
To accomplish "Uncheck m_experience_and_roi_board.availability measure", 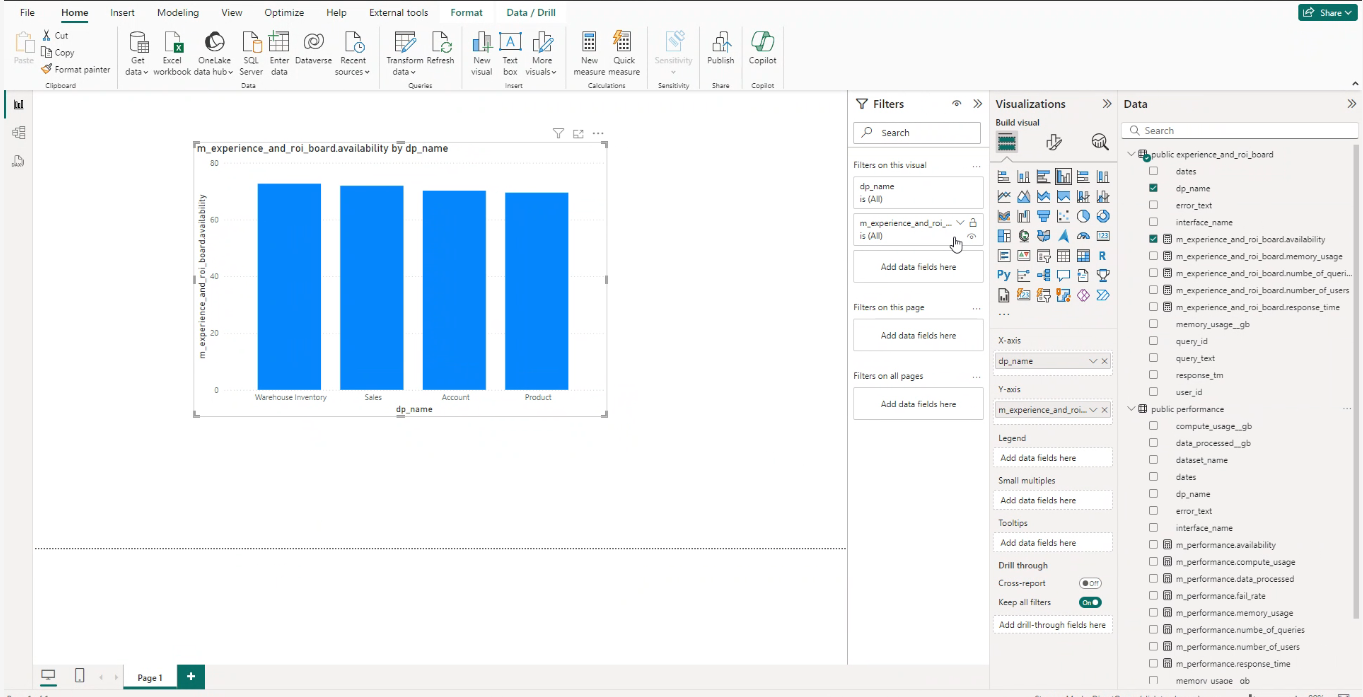I will click(1153, 239).
